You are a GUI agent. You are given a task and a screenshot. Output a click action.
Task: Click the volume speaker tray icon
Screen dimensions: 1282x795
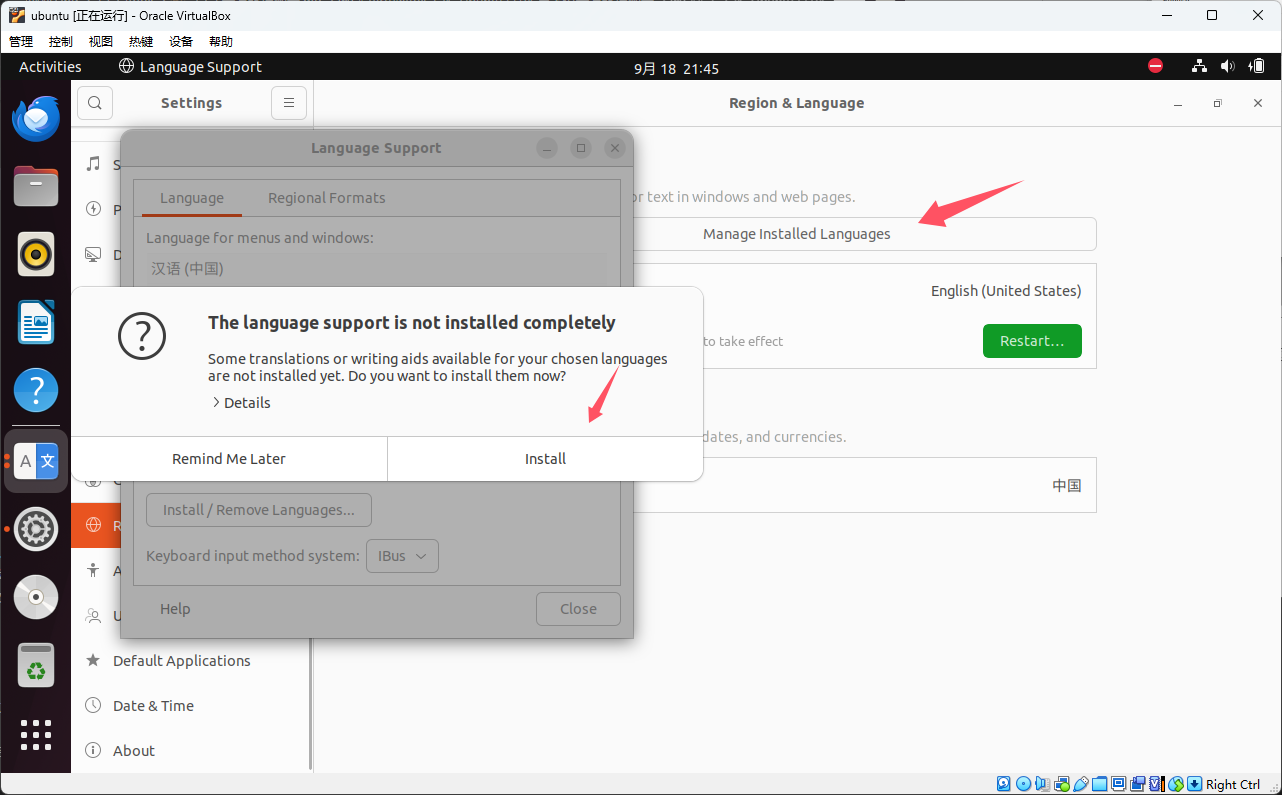[x=1228, y=67]
